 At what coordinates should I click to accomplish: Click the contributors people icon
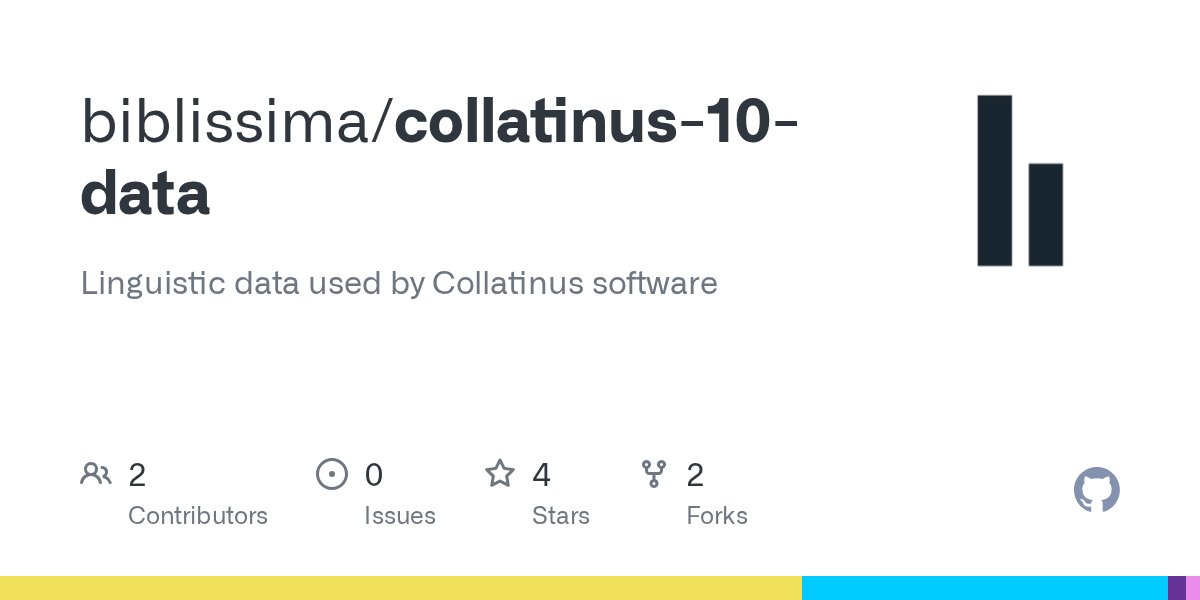pyautogui.click(x=96, y=474)
